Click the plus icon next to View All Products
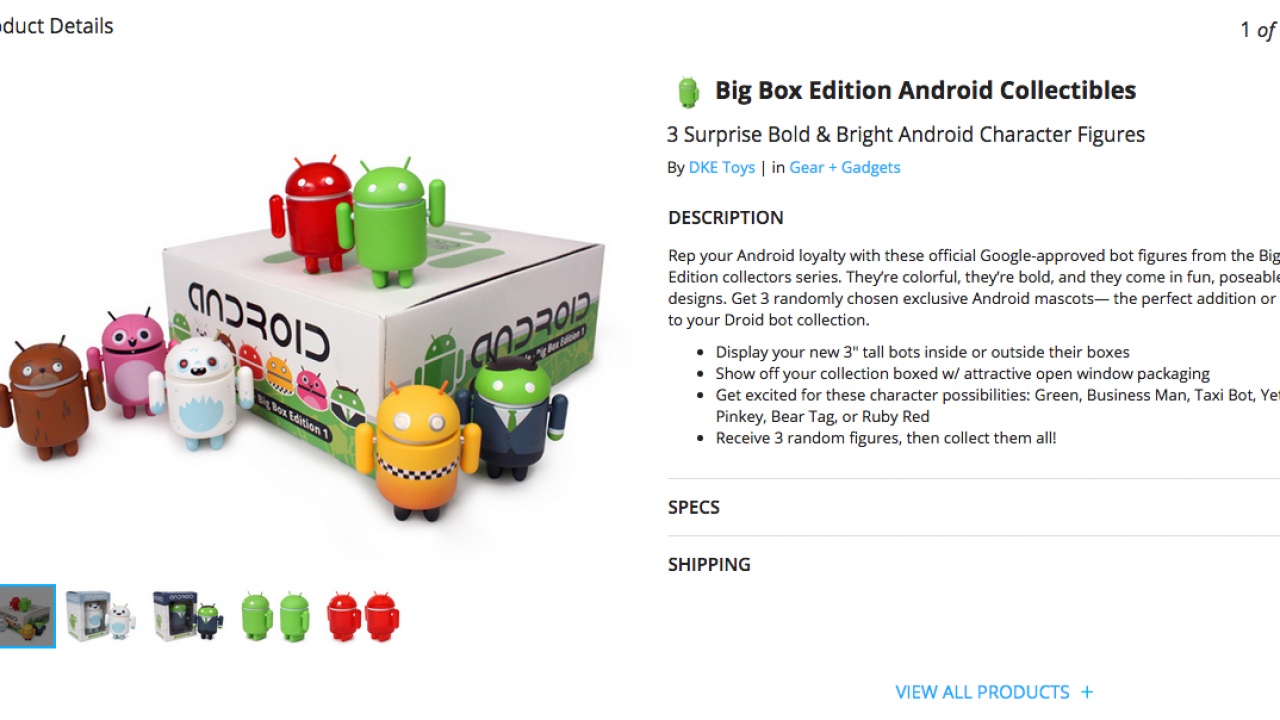The image size is (1280, 720). 1087,692
